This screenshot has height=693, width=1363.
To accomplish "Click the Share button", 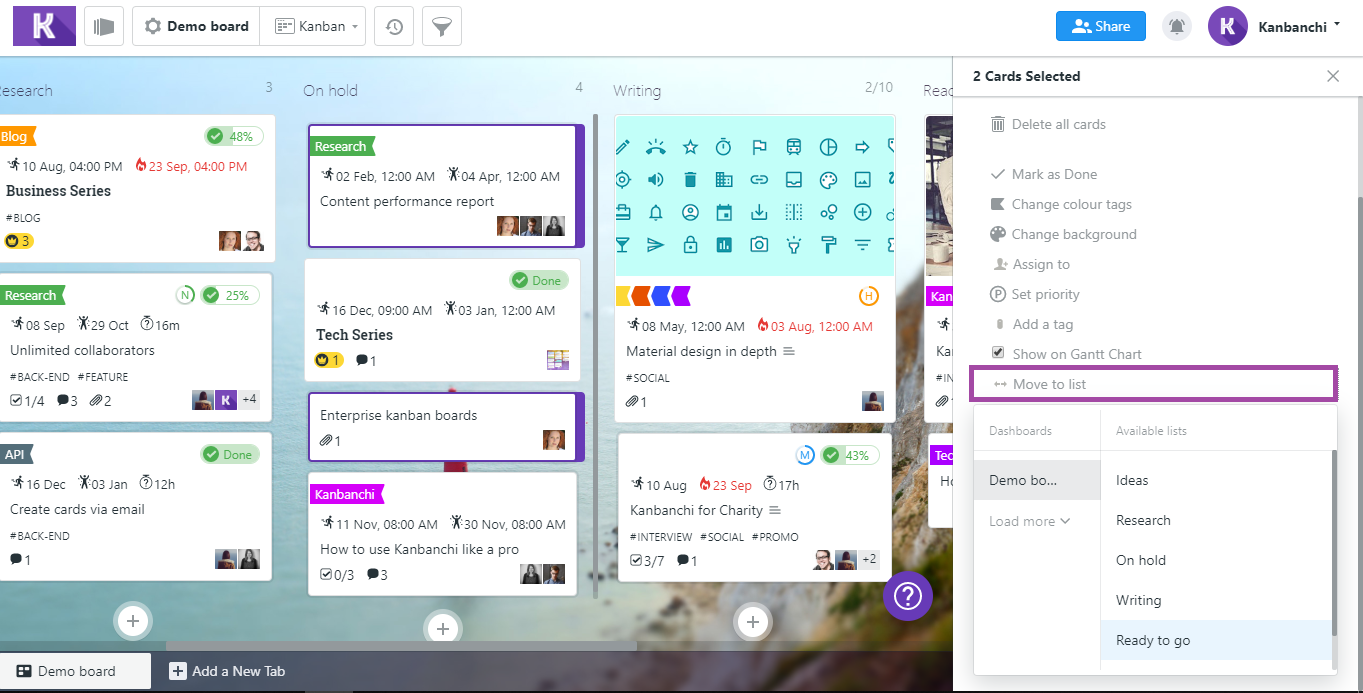I will pos(1100,26).
